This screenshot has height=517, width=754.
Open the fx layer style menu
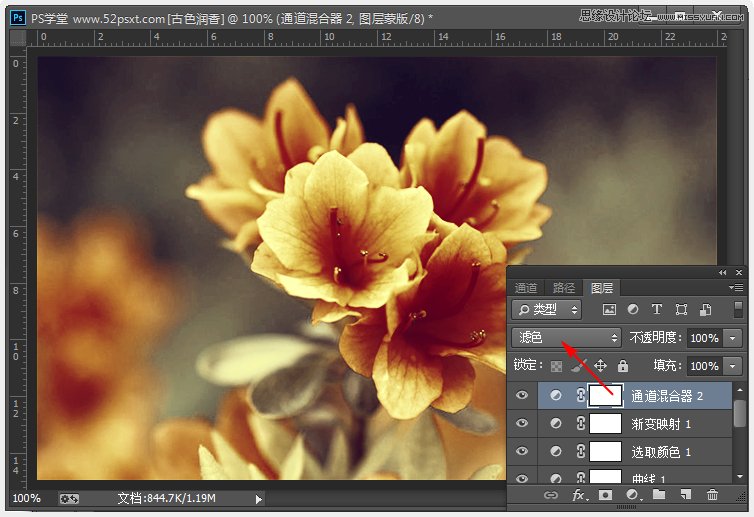tap(579, 495)
